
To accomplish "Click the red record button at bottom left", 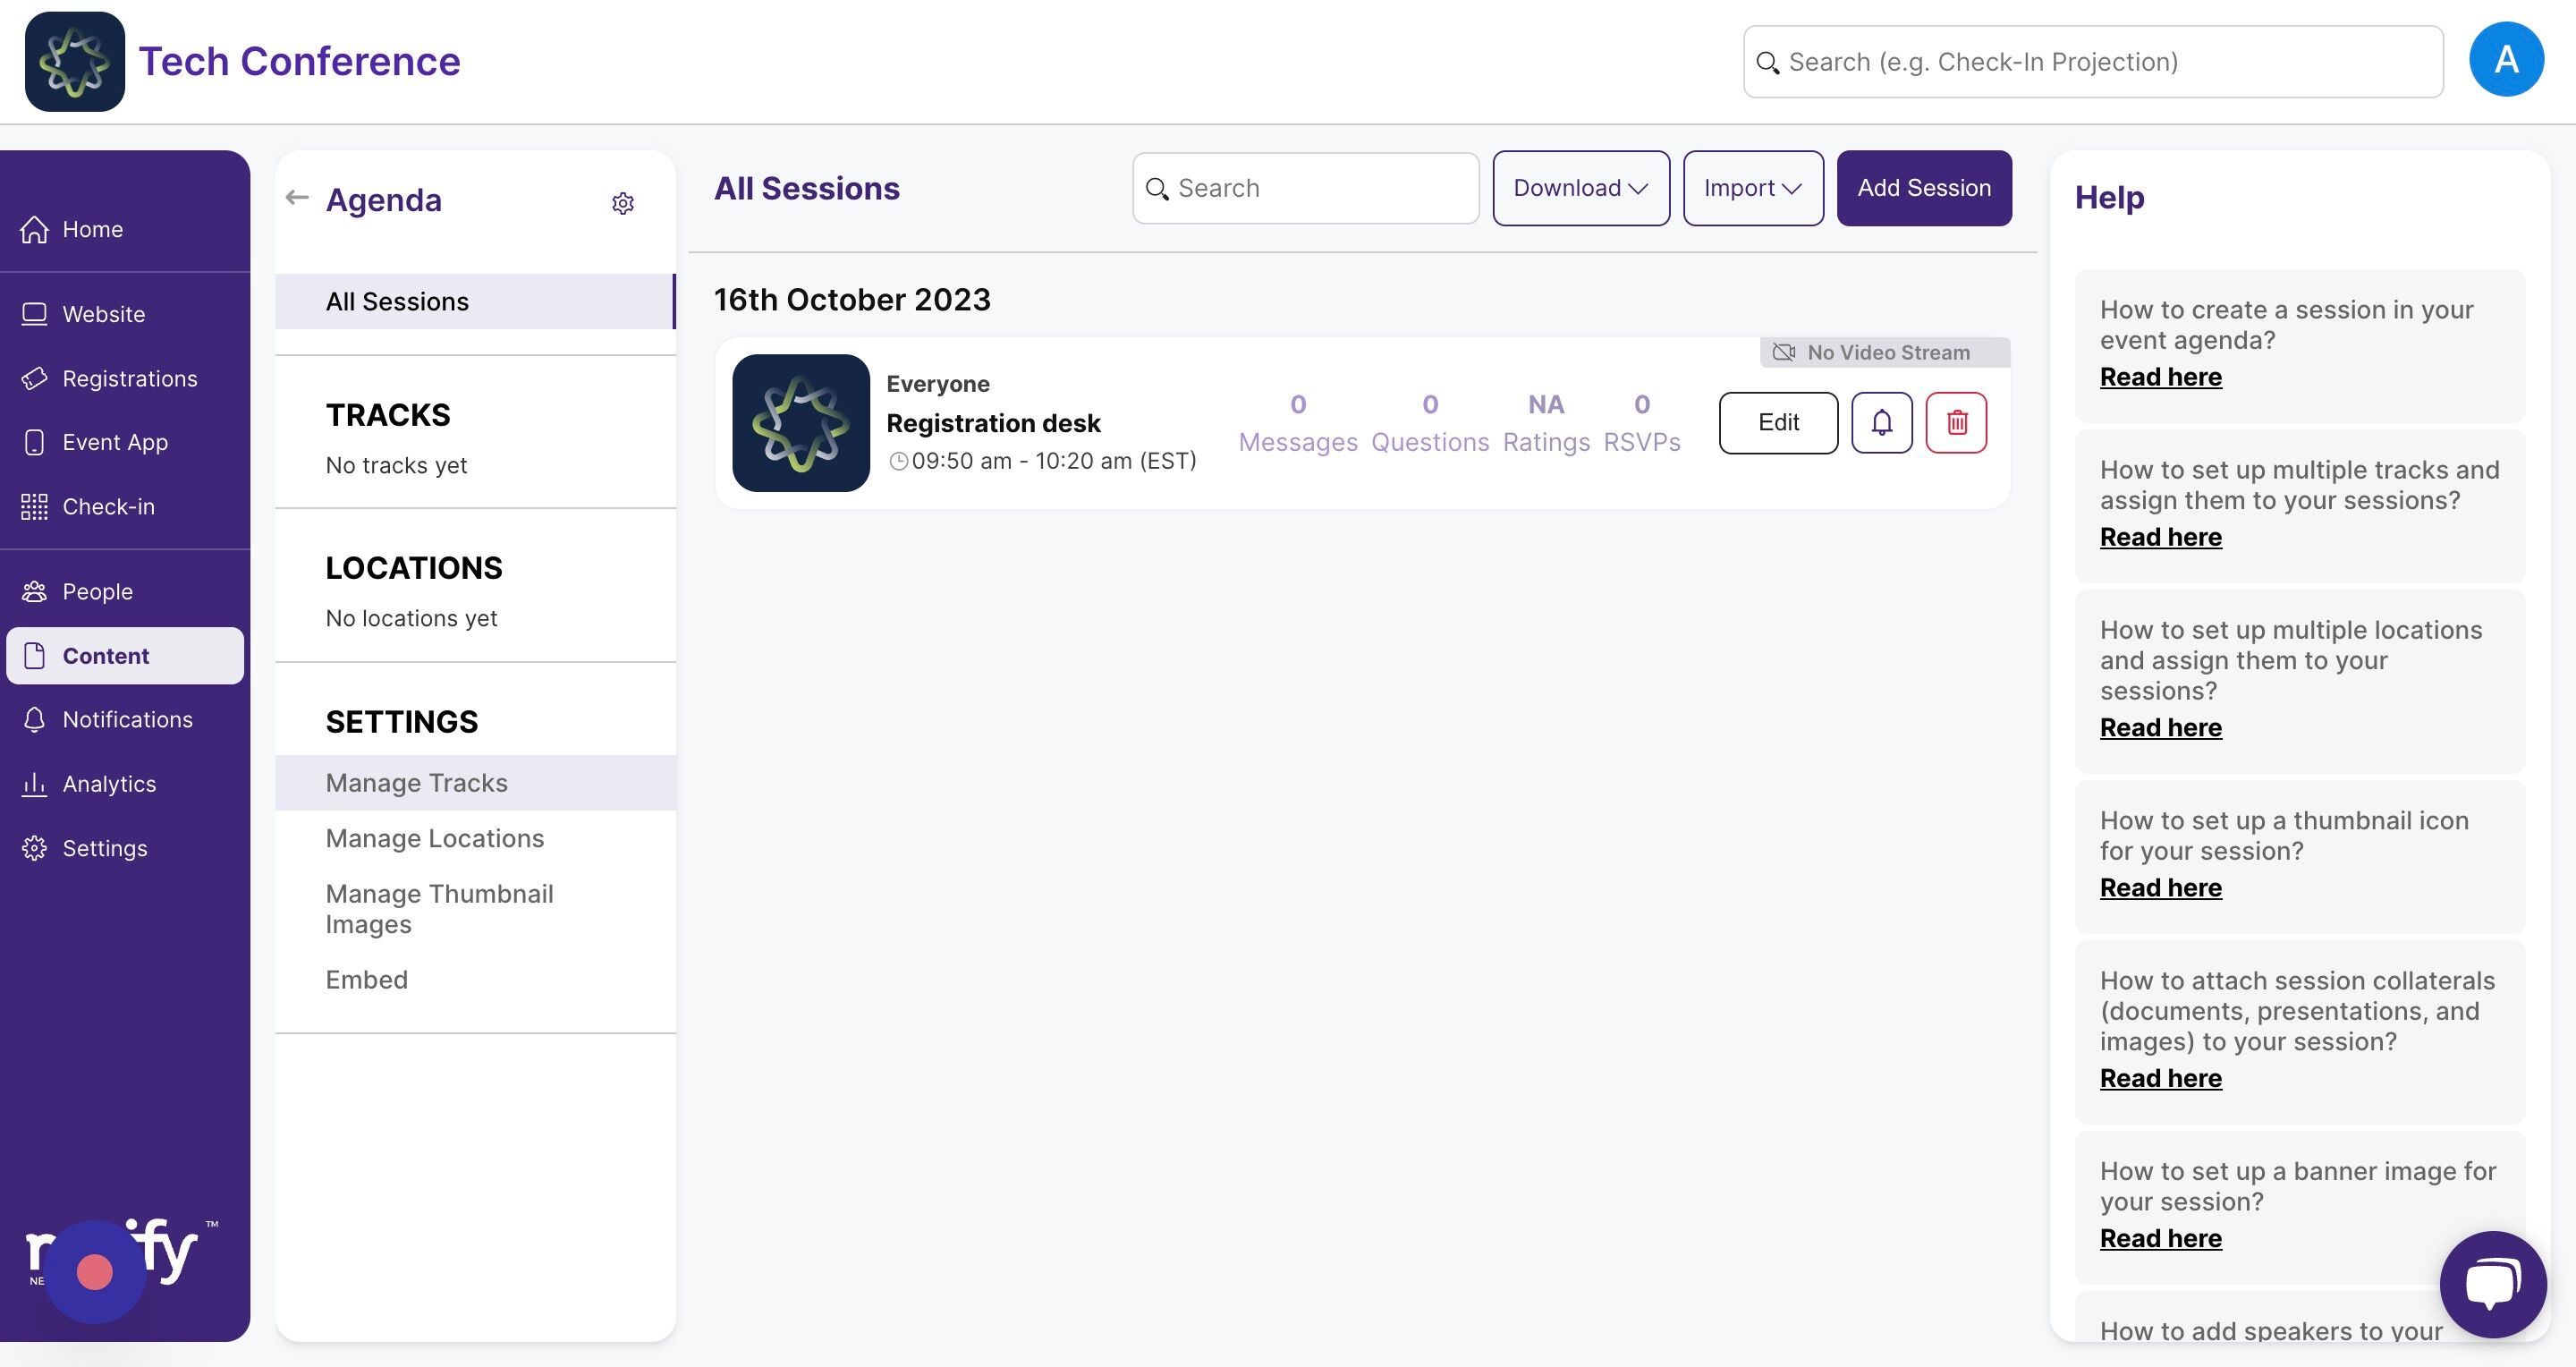I will 95,1272.
